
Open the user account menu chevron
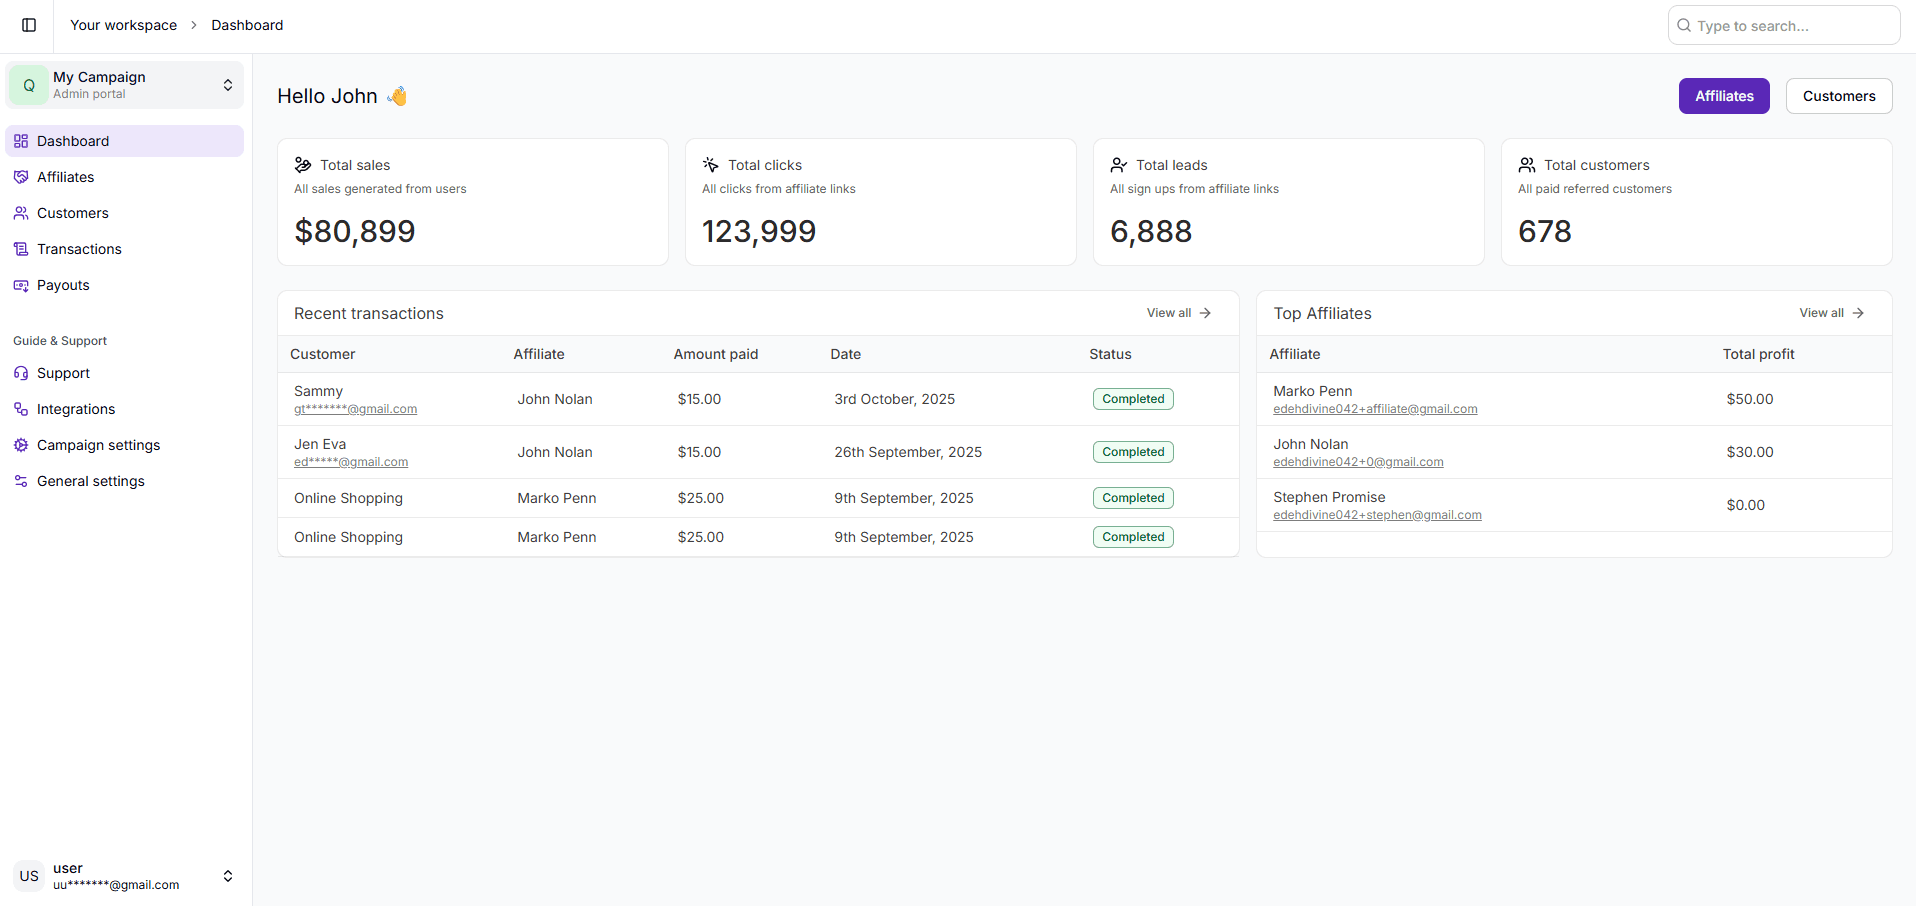(x=227, y=876)
